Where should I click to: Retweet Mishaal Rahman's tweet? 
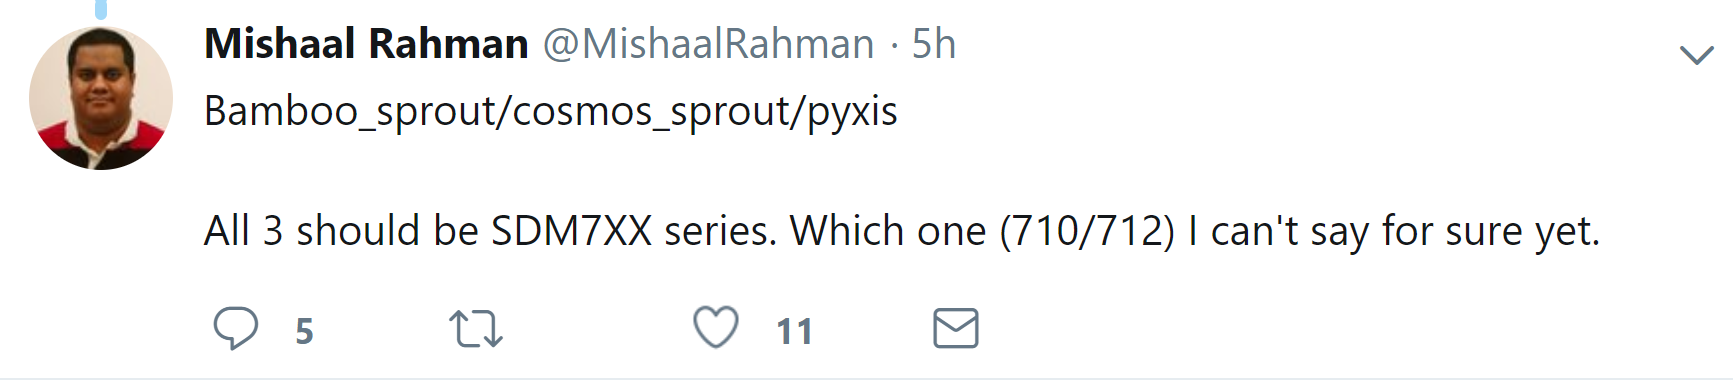(476, 329)
